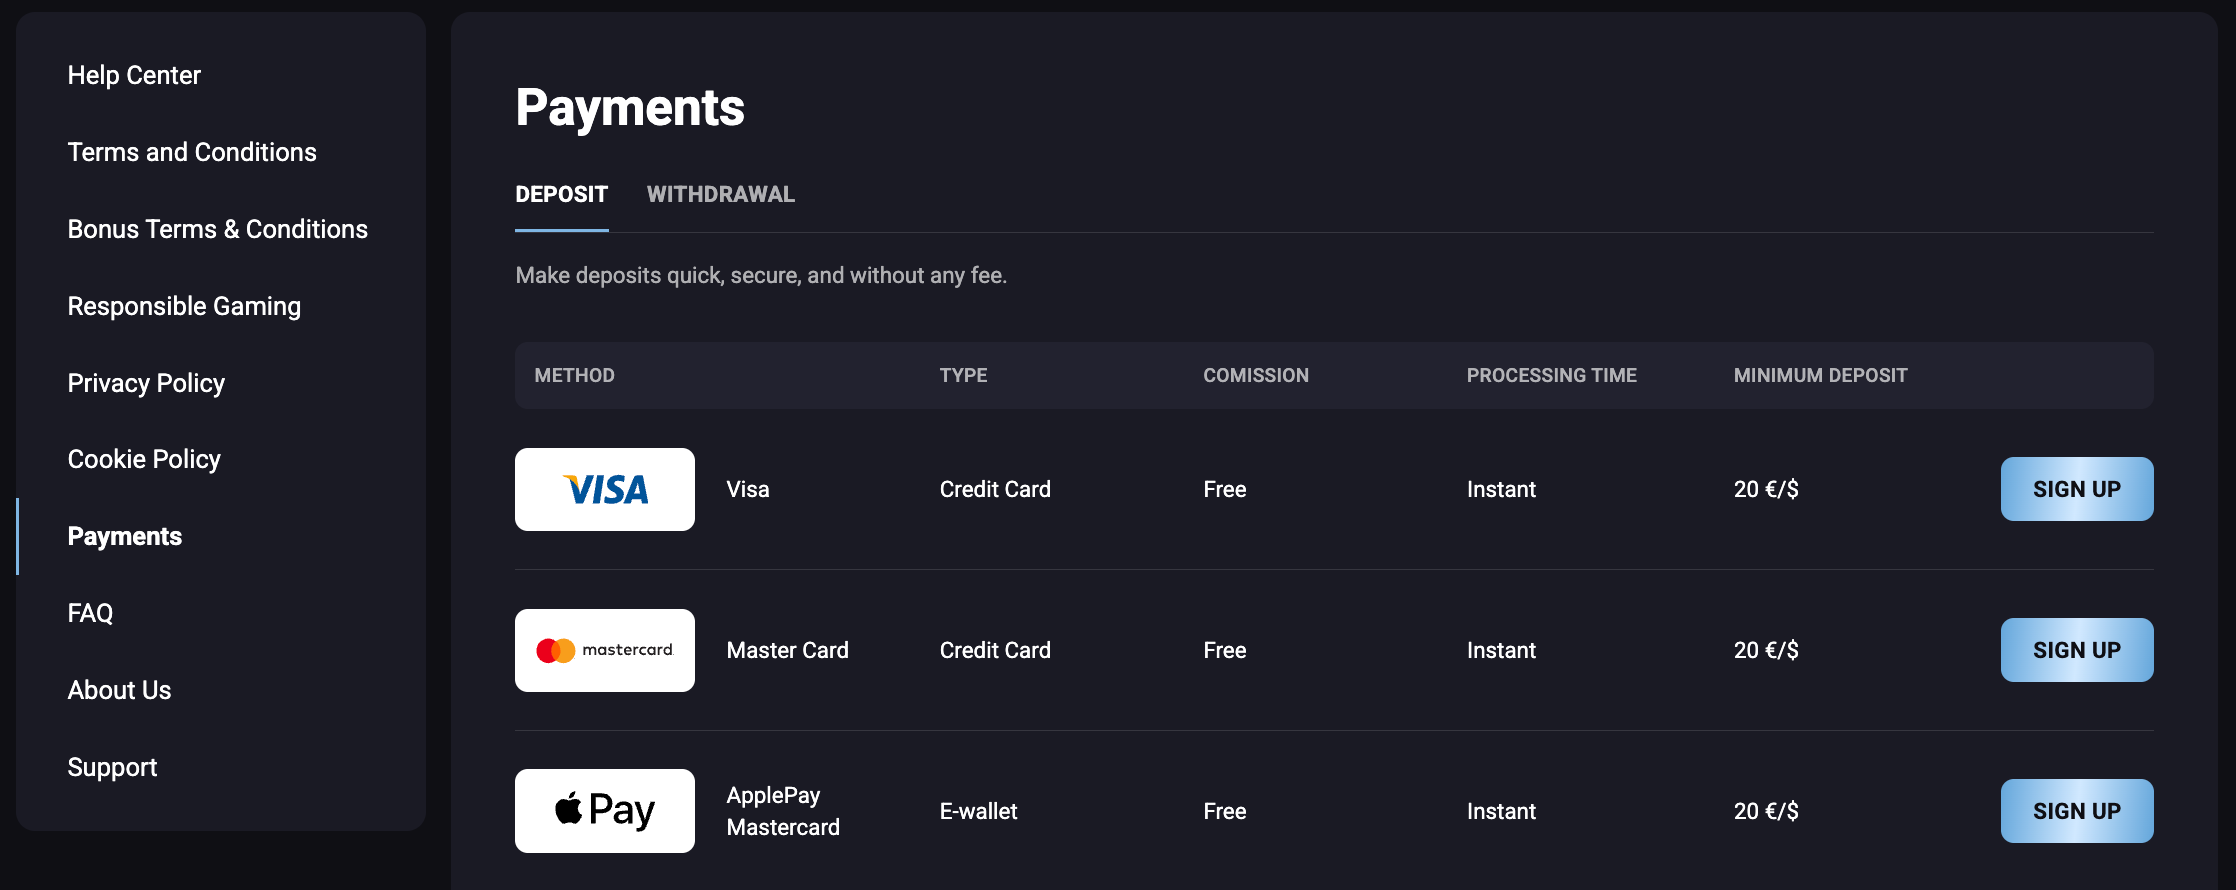Open Terms and Conditions
2236x890 pixels.
coord(192,151)
